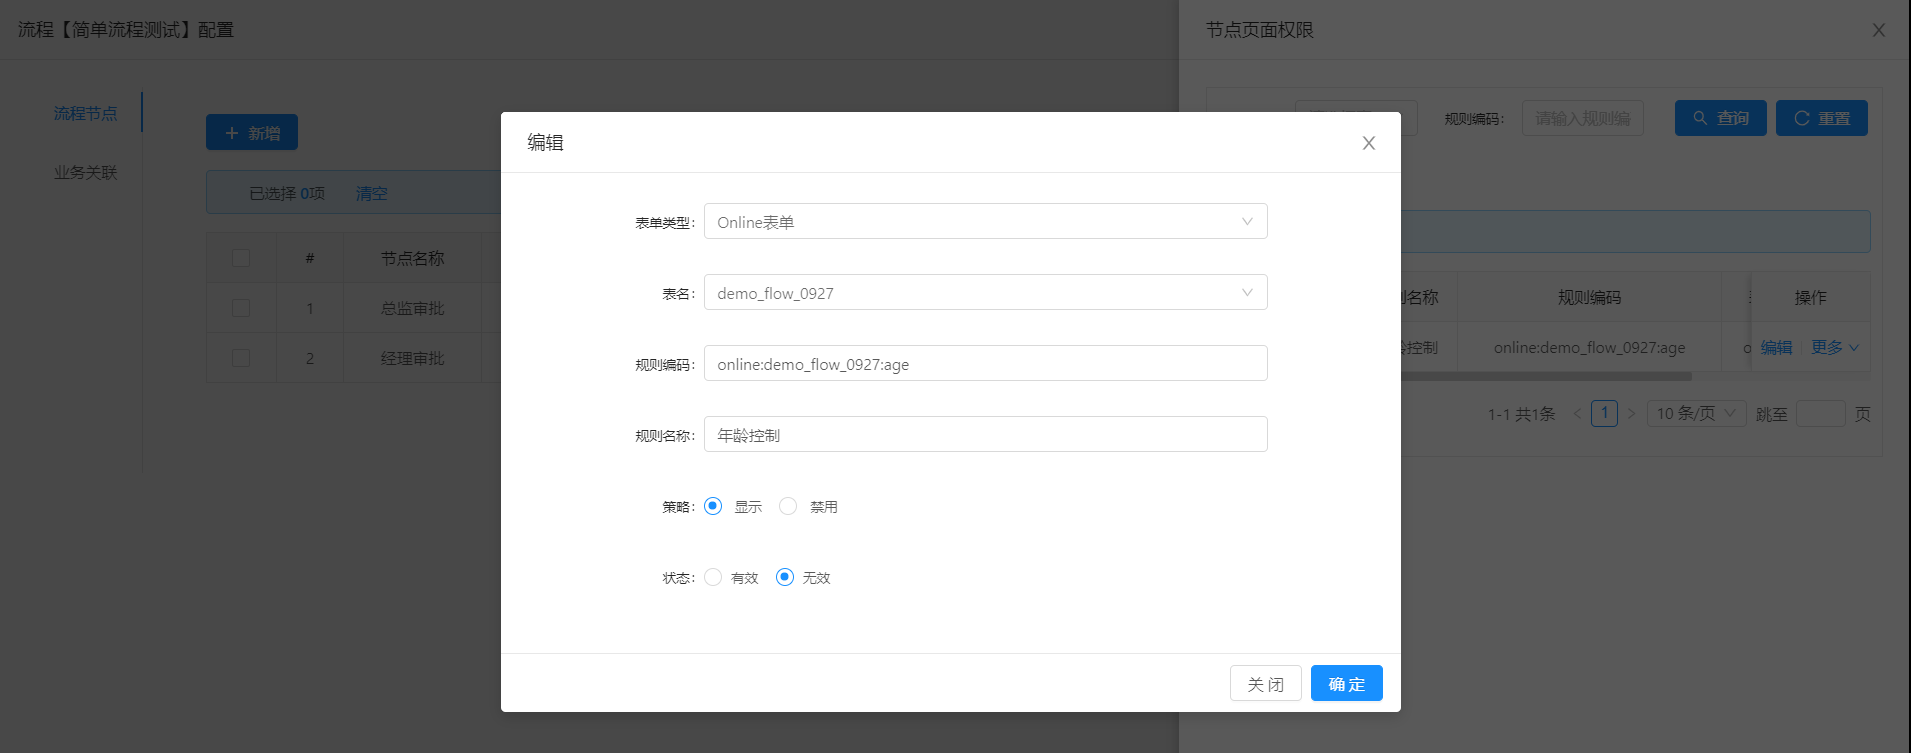Close the 节点页面权限 drawer panel
Screen dimensions: 1911x753
(1879, 30)
